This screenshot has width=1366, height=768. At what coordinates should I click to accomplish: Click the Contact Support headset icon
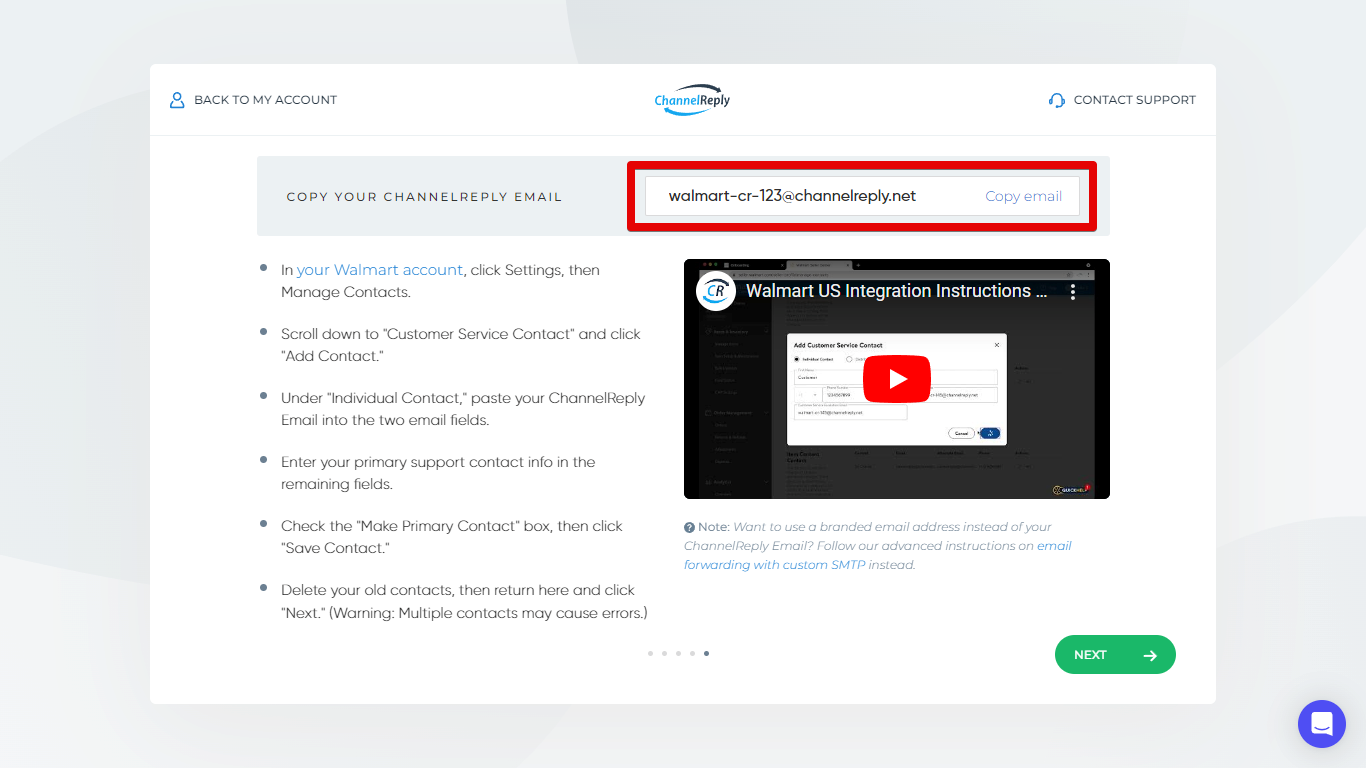coord(1057,100)
